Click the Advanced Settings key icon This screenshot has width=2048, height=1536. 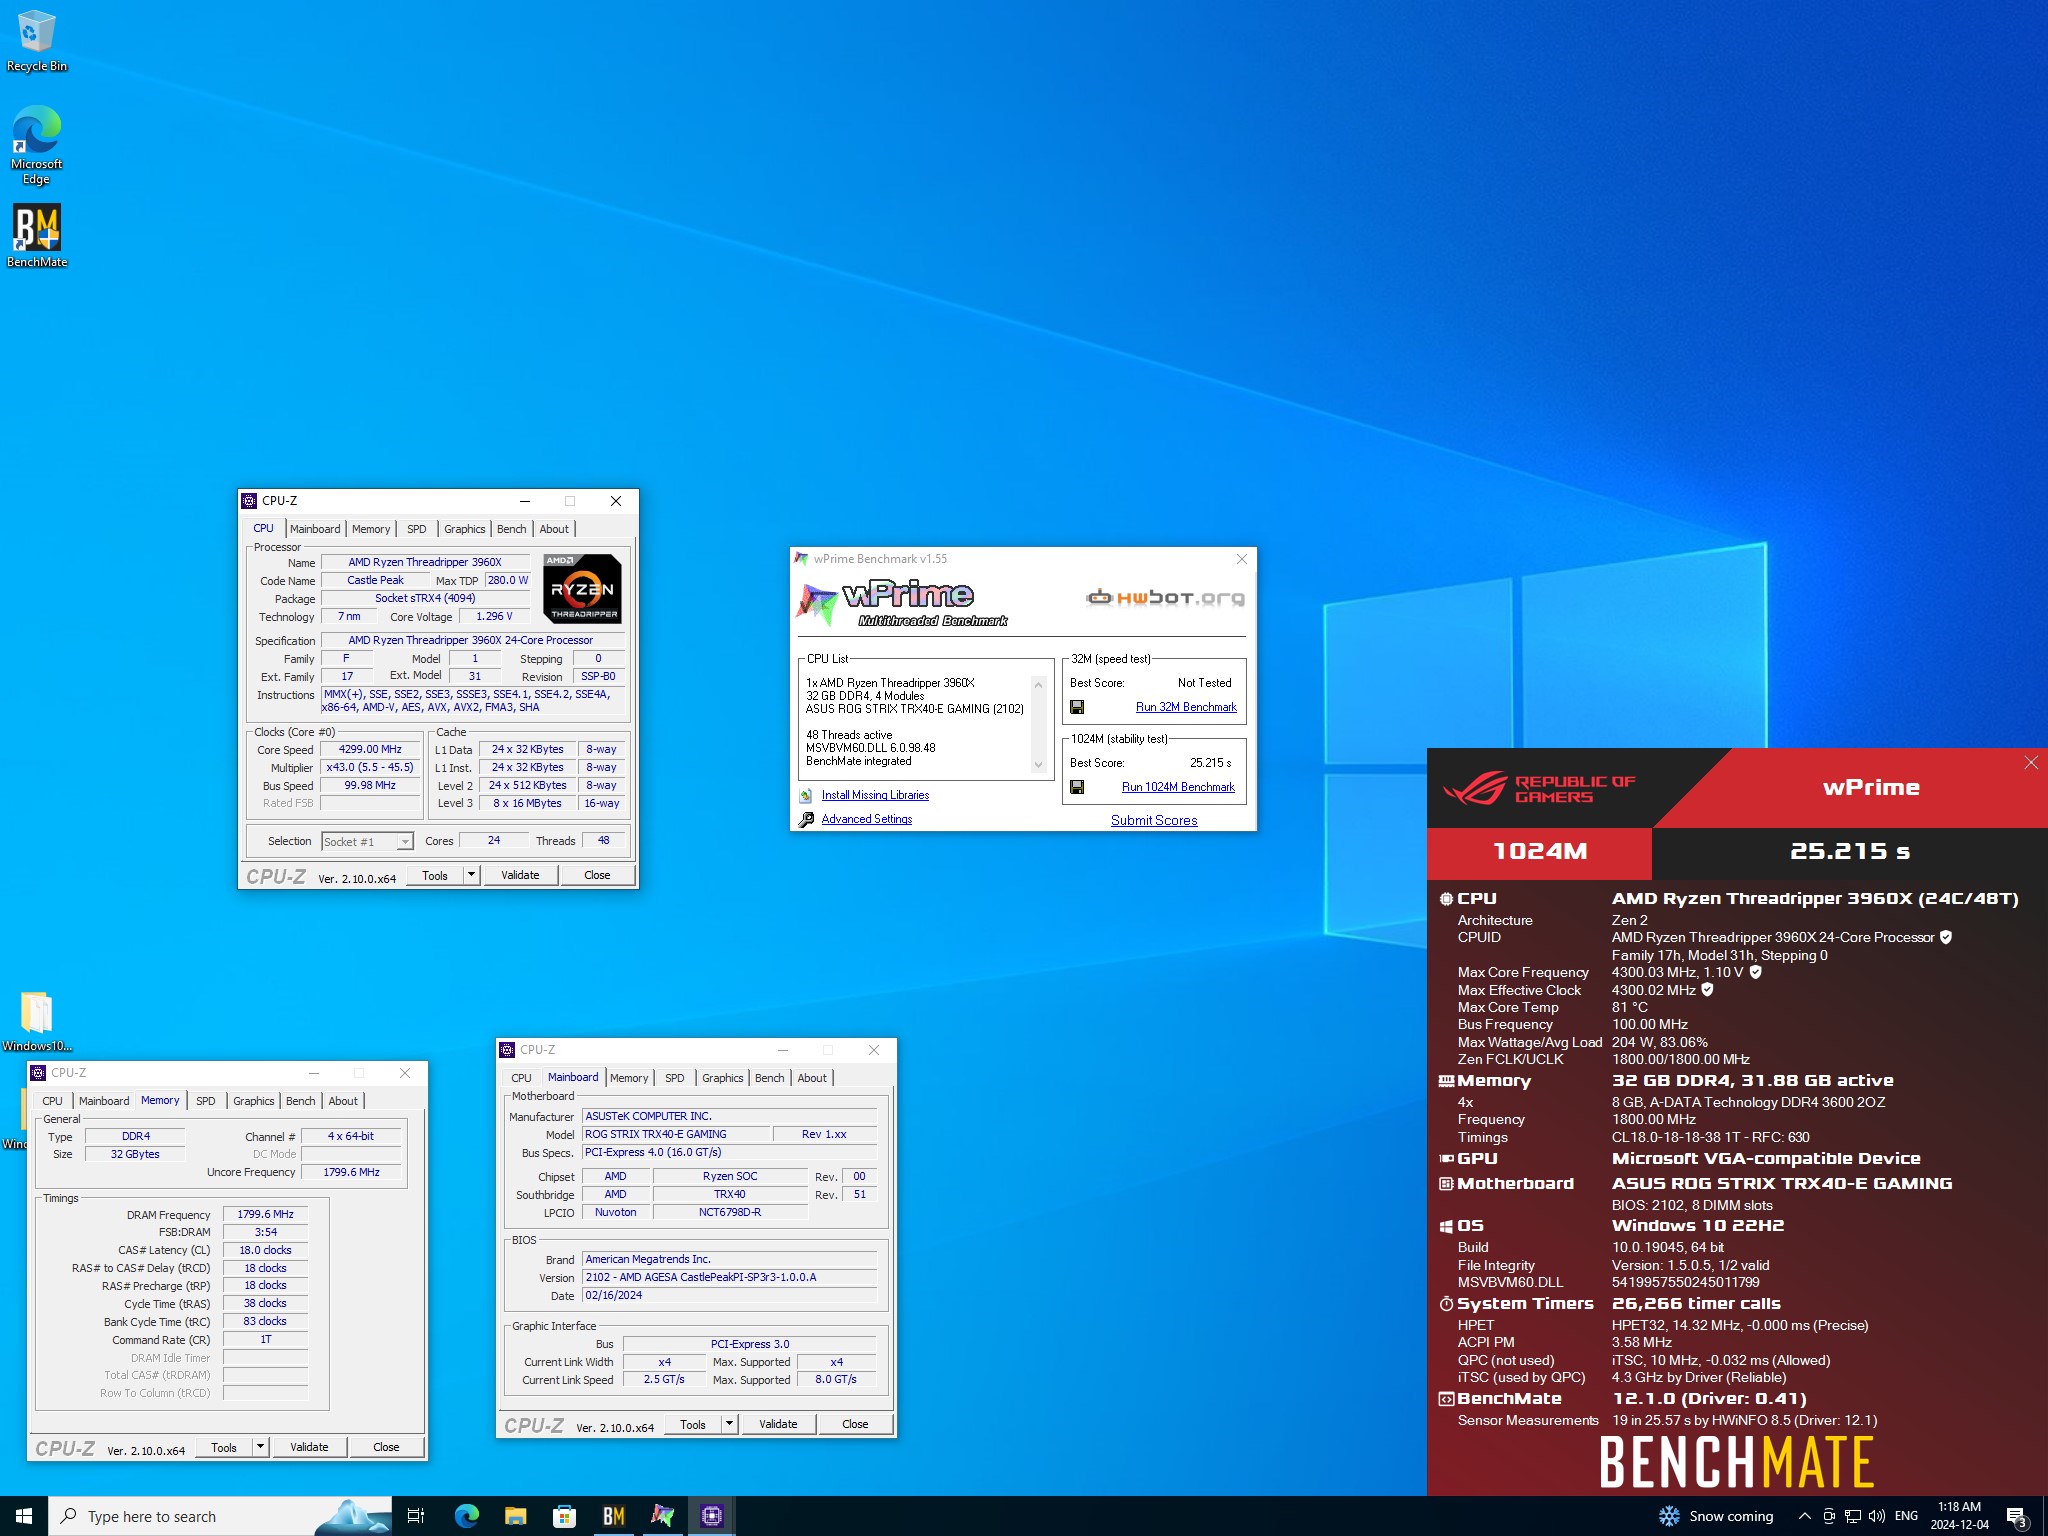click(806, 820)
